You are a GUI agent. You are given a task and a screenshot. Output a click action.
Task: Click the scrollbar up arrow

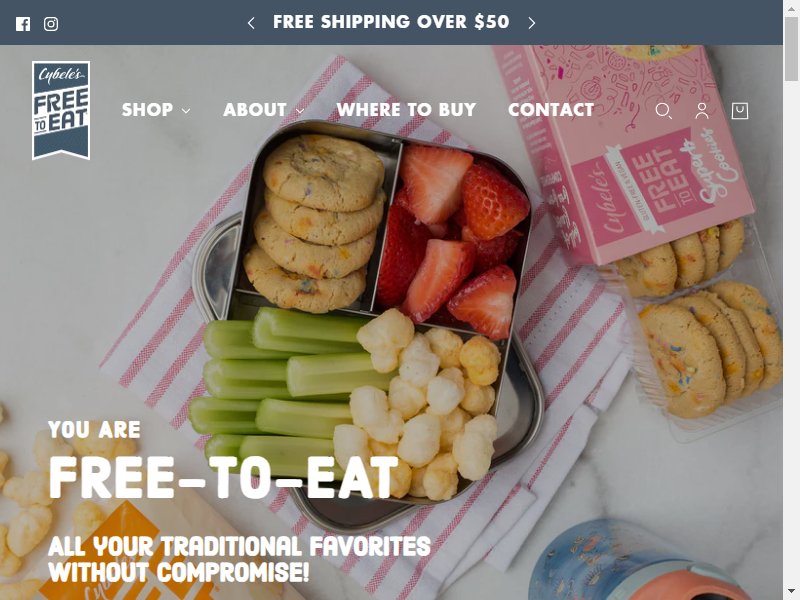coord(791,6)
